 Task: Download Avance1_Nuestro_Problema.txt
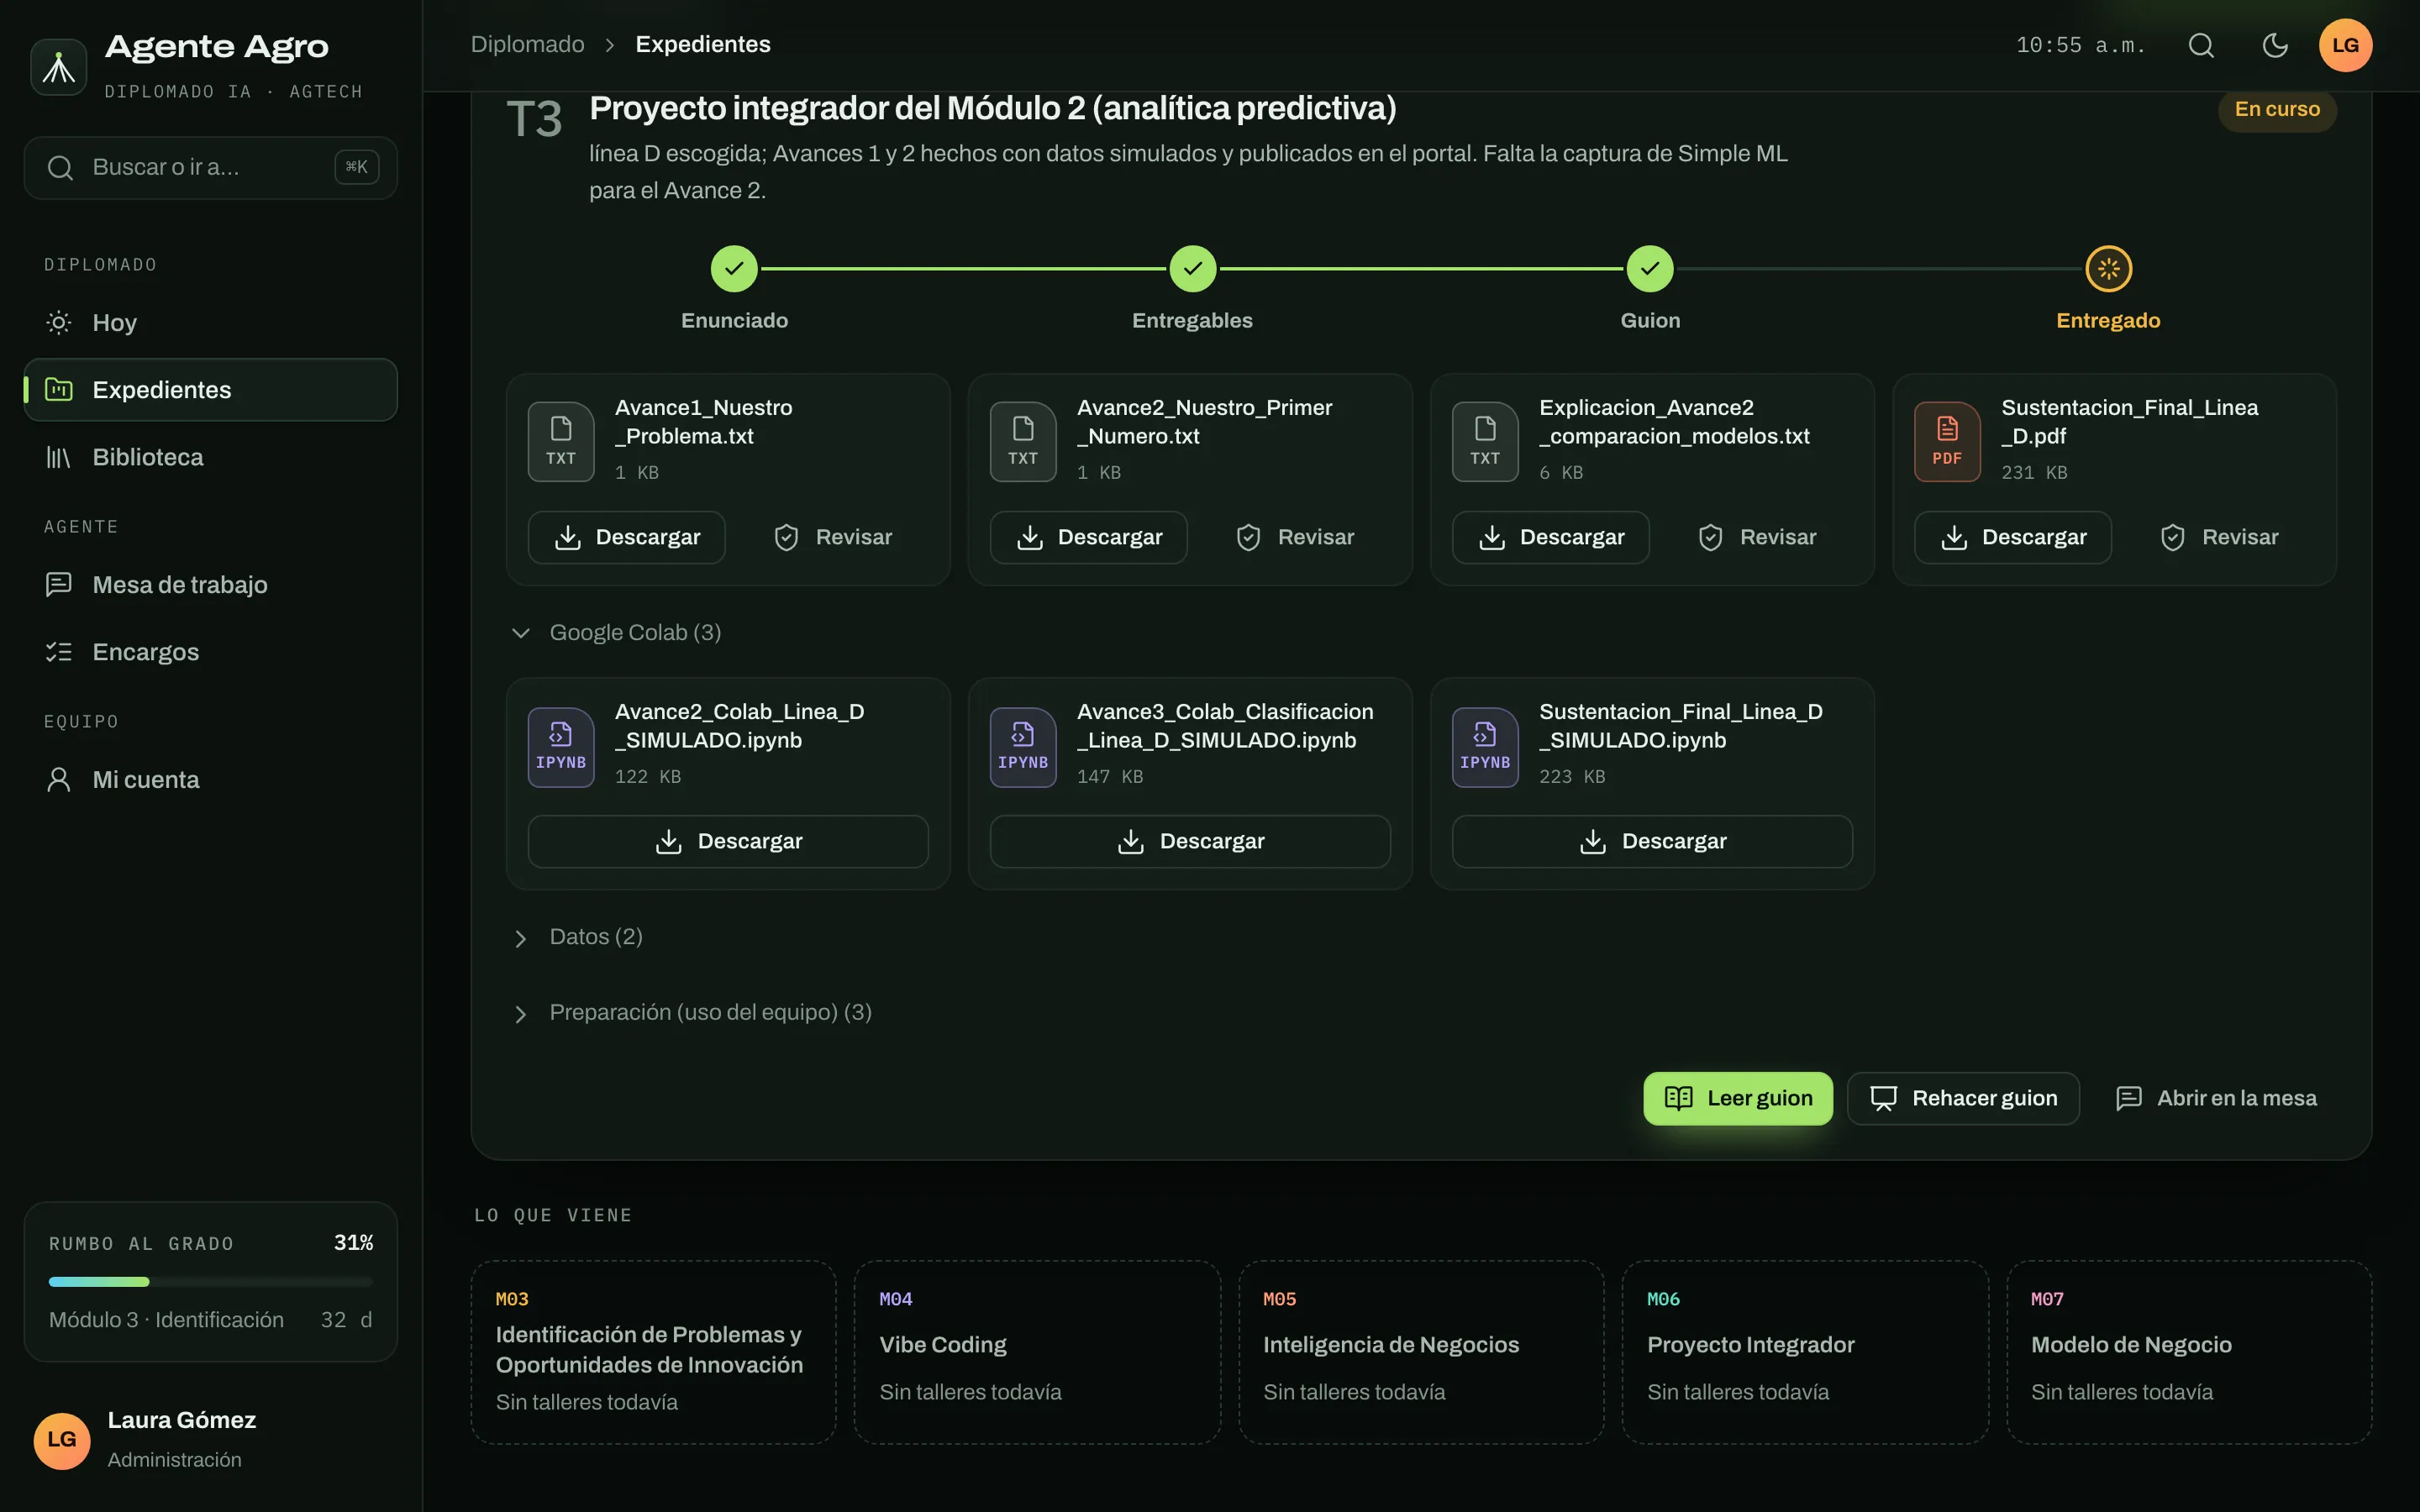point(627,537)
